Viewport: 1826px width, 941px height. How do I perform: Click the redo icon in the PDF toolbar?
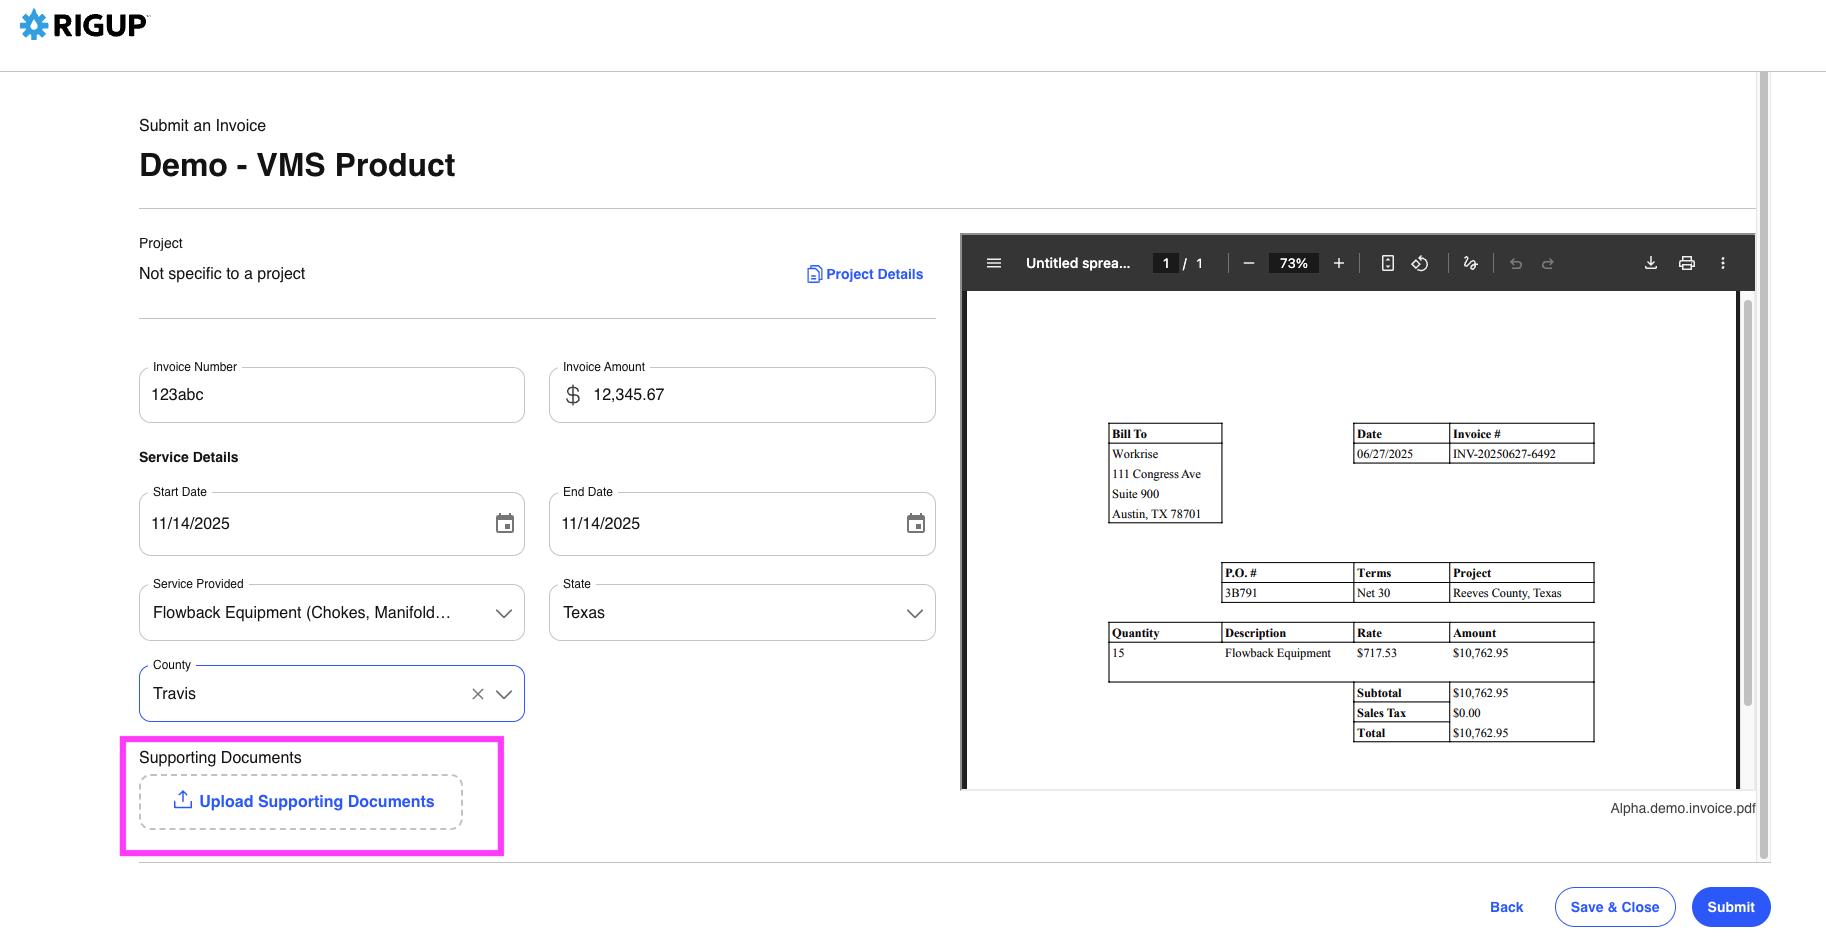pos(1548,264)
